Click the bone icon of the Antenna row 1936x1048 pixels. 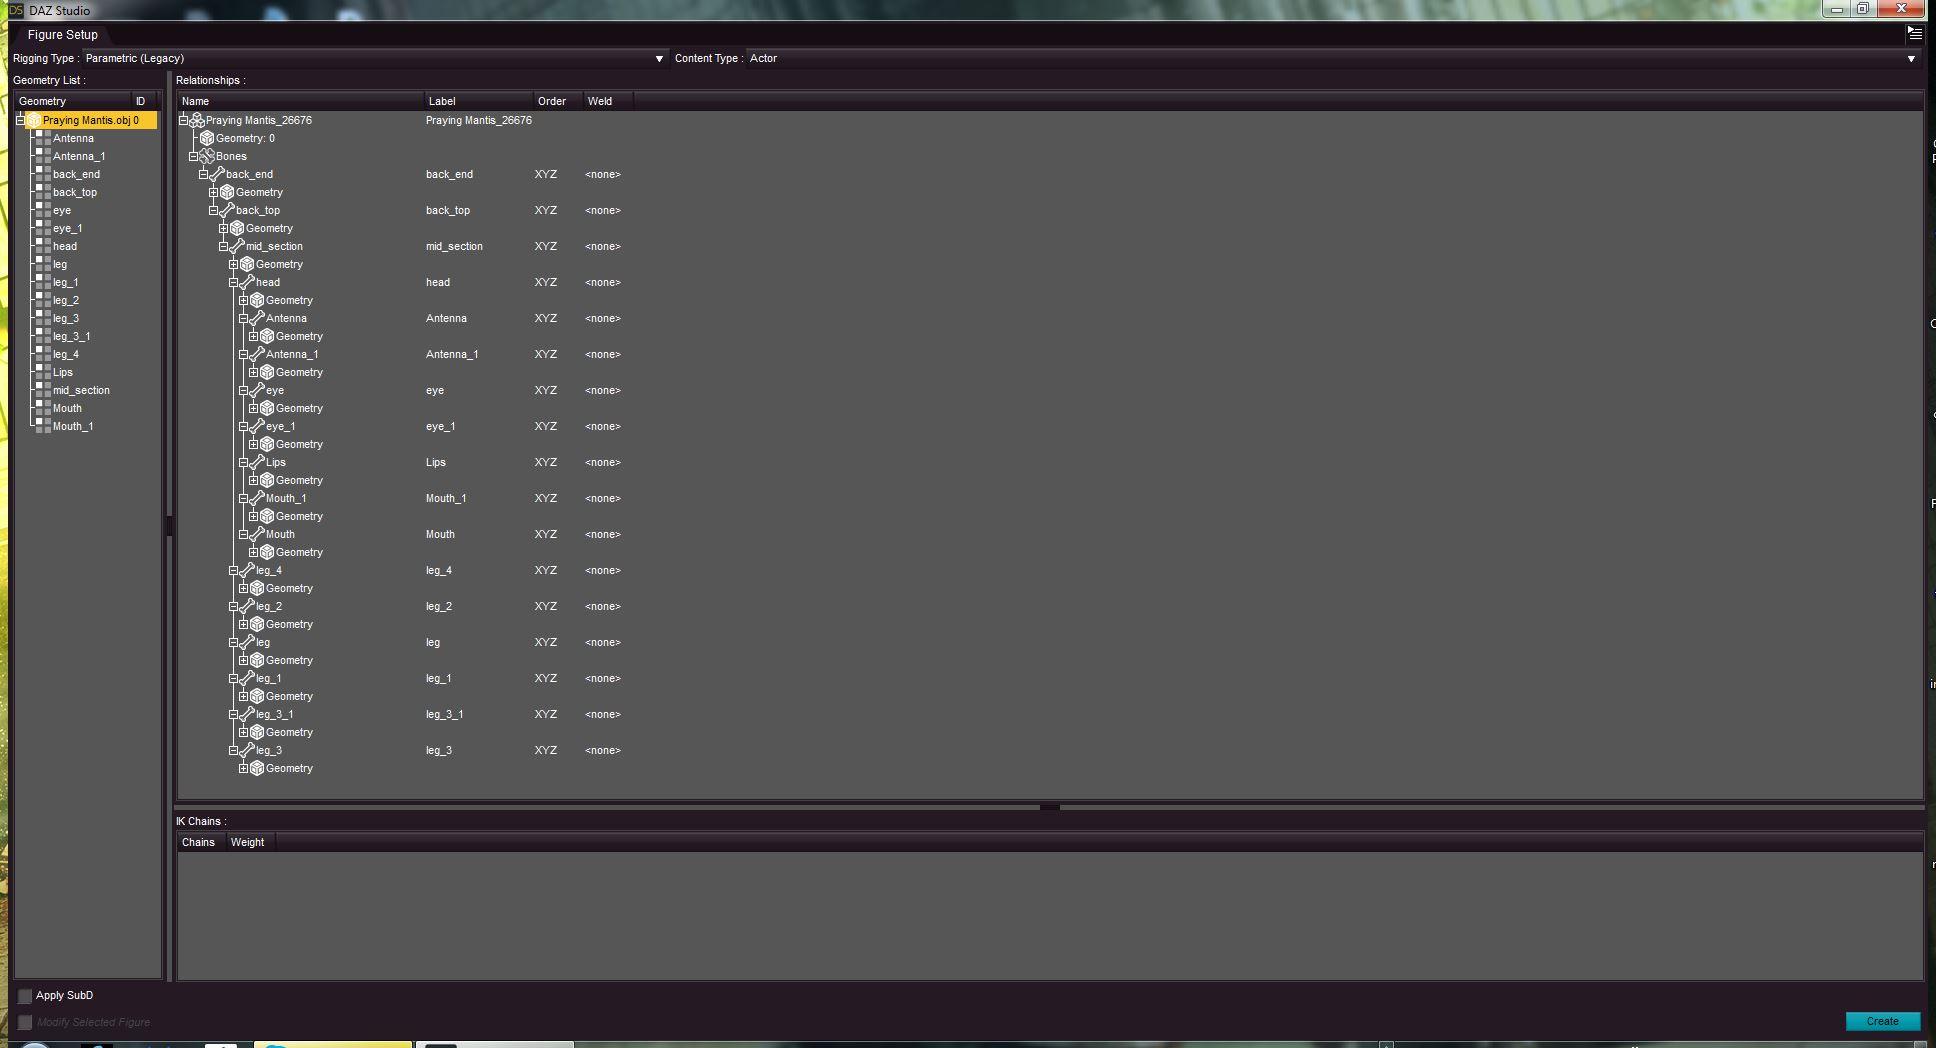click(257, 318)
